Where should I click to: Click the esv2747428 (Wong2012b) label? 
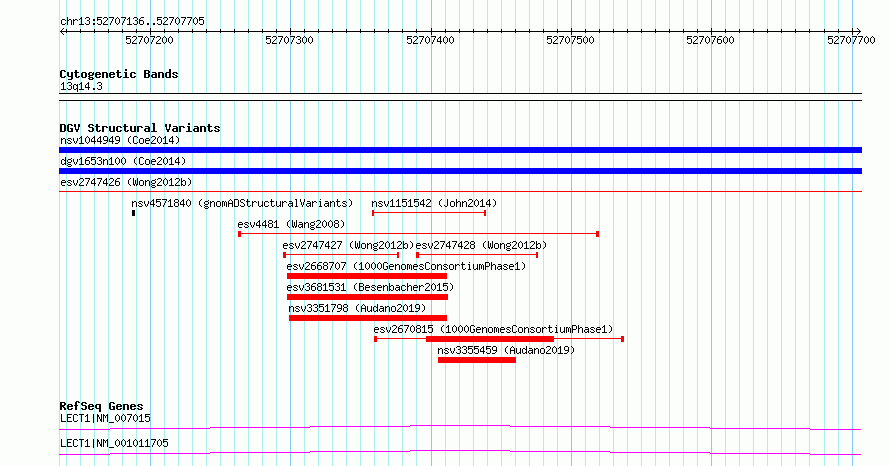[x=481, y=245]
